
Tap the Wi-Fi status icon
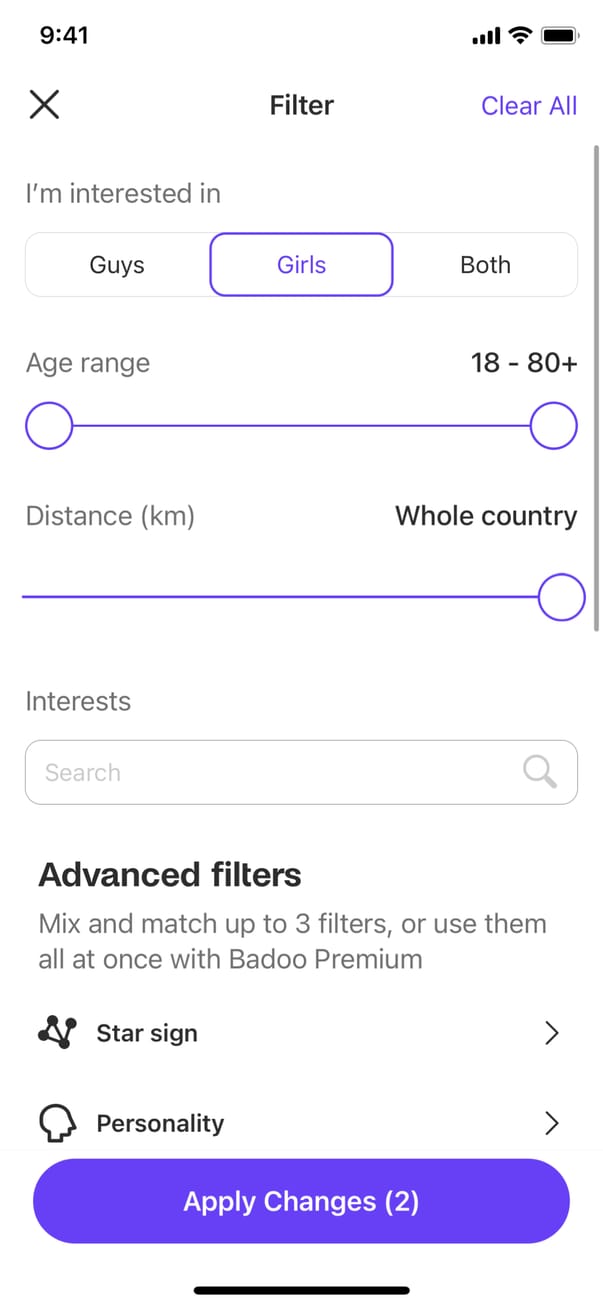click(519, 36)
